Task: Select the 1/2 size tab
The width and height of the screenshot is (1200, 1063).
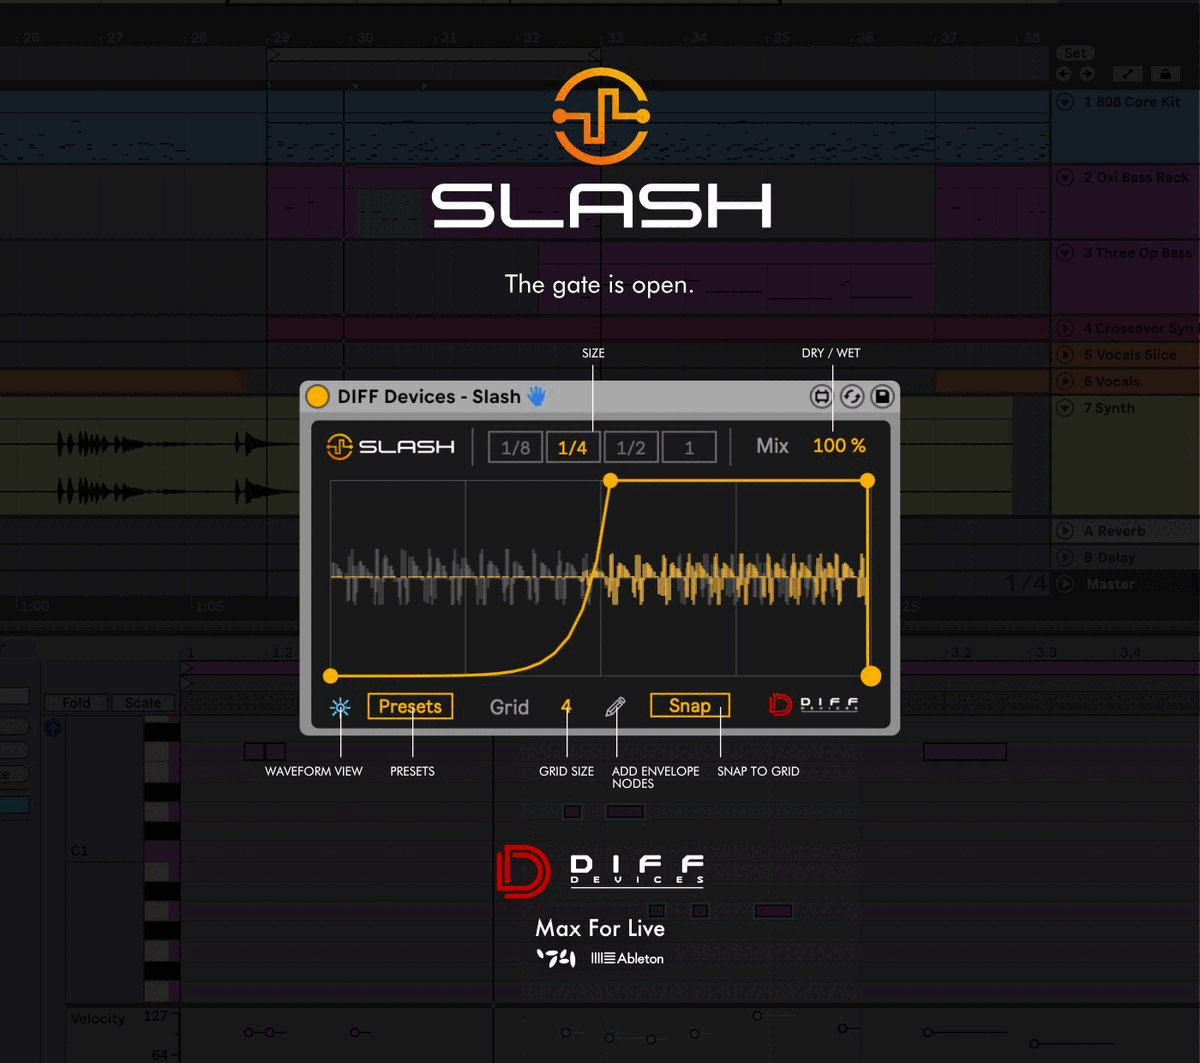Action: (631, 448)
